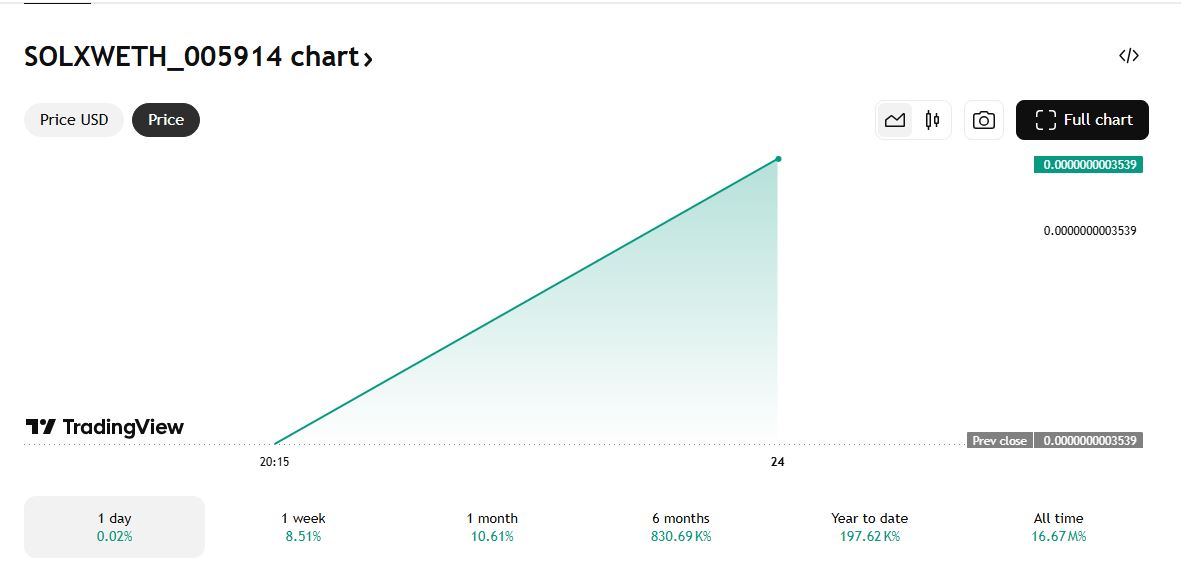Switch to candlestick chart style icon

(x=933, y=120)
